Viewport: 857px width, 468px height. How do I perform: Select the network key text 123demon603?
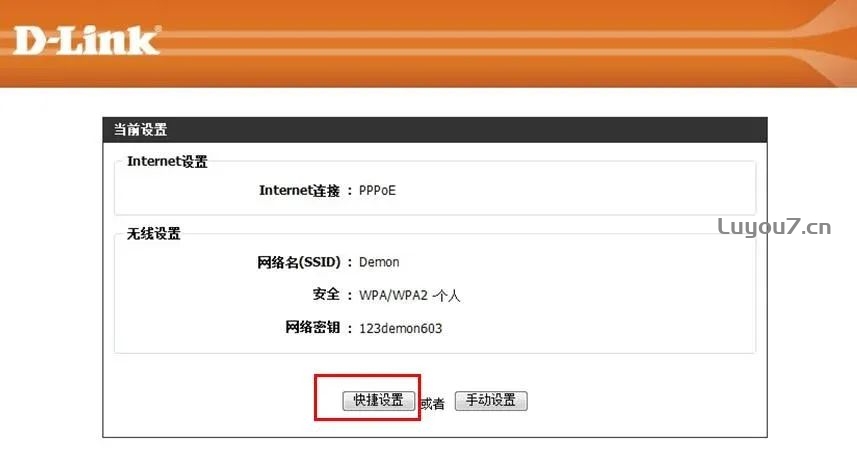pyautogui.click(x=400, y=329)
